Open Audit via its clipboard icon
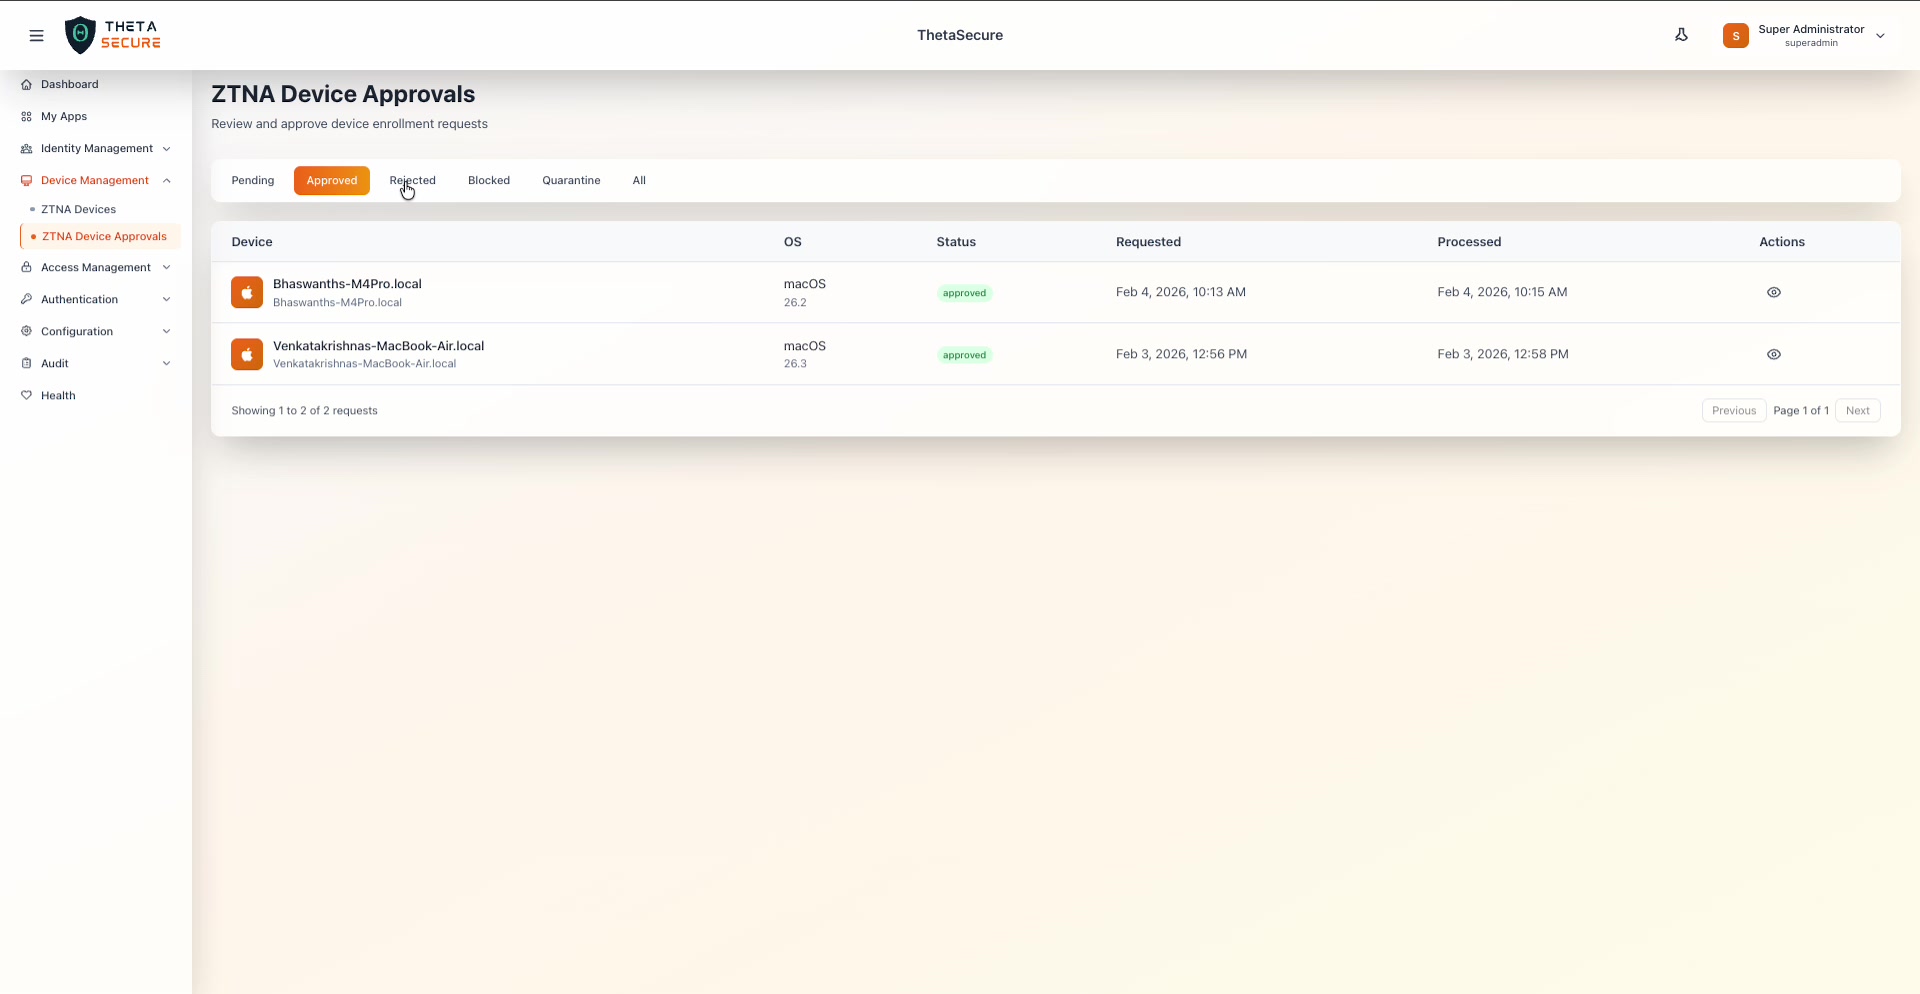The image size is (1920, 994). pos(27,363)
